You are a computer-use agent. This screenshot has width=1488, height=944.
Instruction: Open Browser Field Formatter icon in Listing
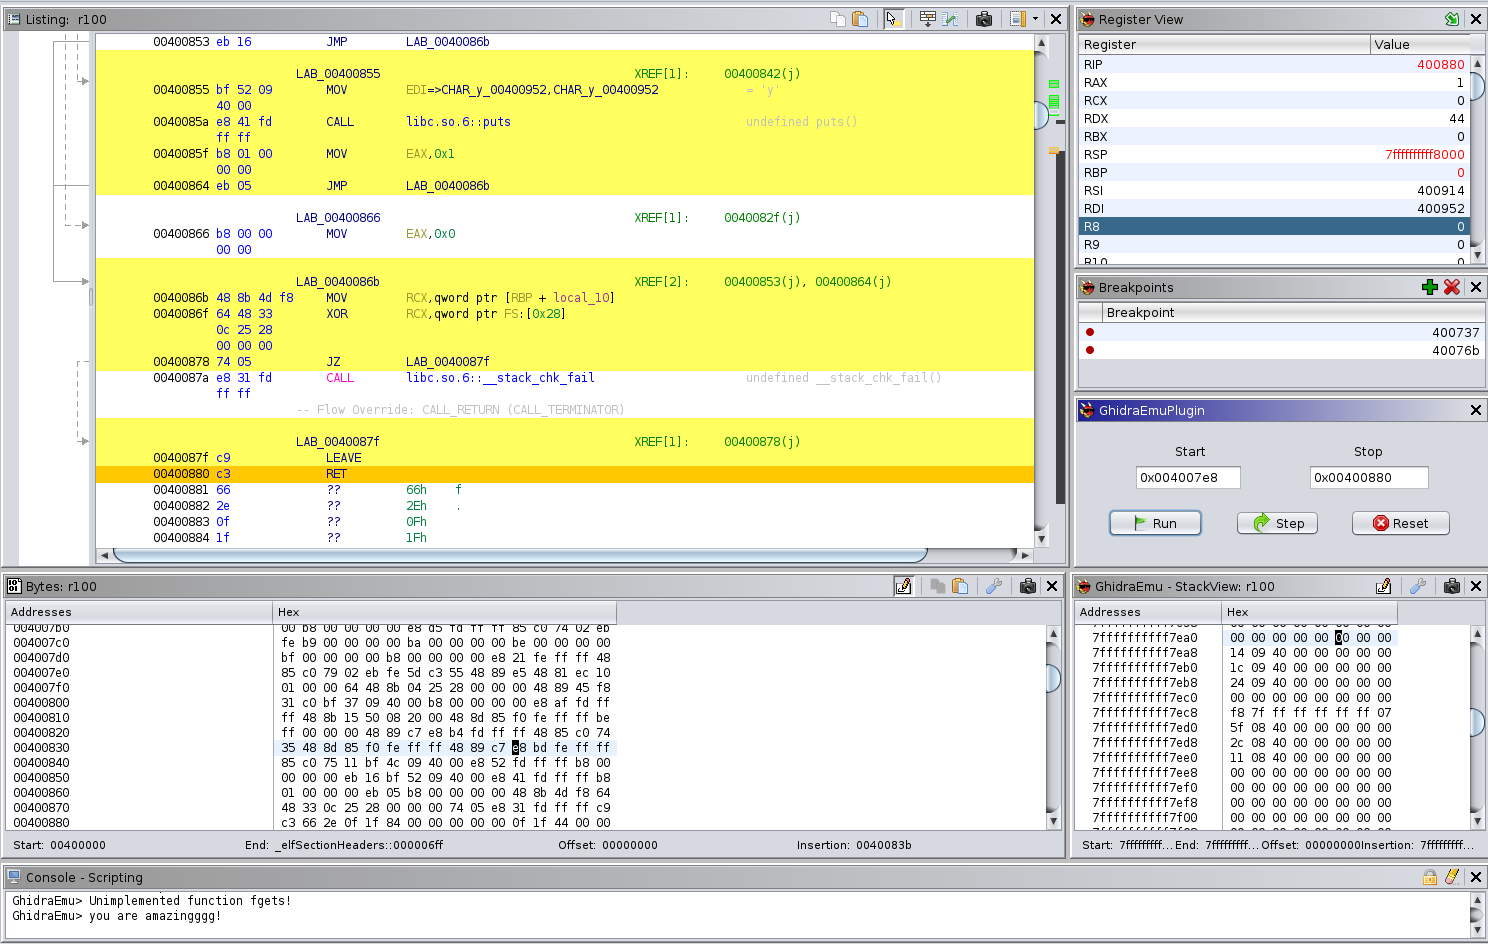(928, 19)
